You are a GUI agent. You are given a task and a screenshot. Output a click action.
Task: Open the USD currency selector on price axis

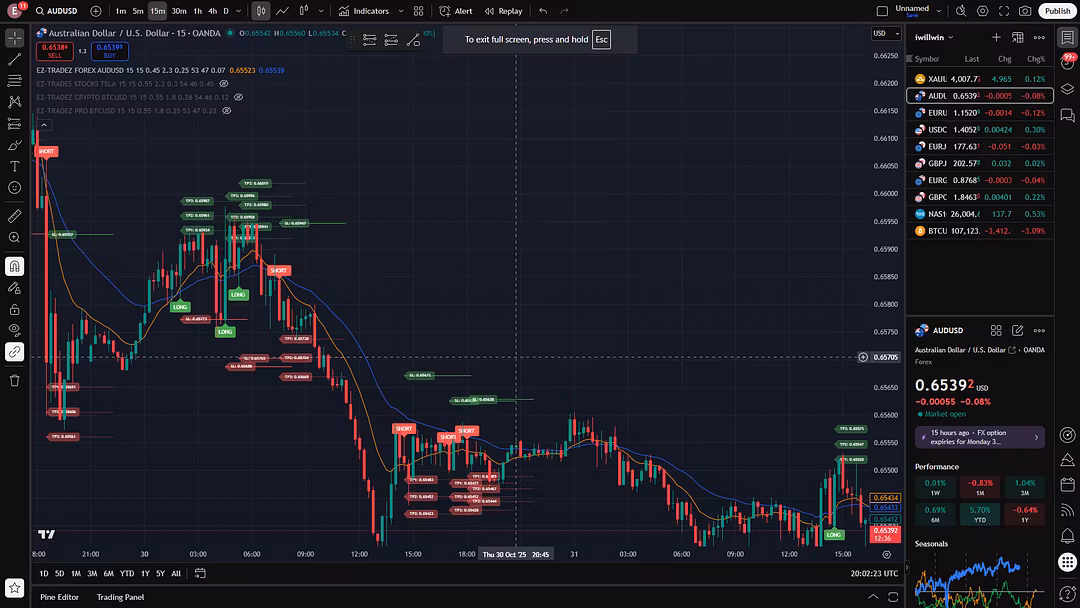[883, 33]
